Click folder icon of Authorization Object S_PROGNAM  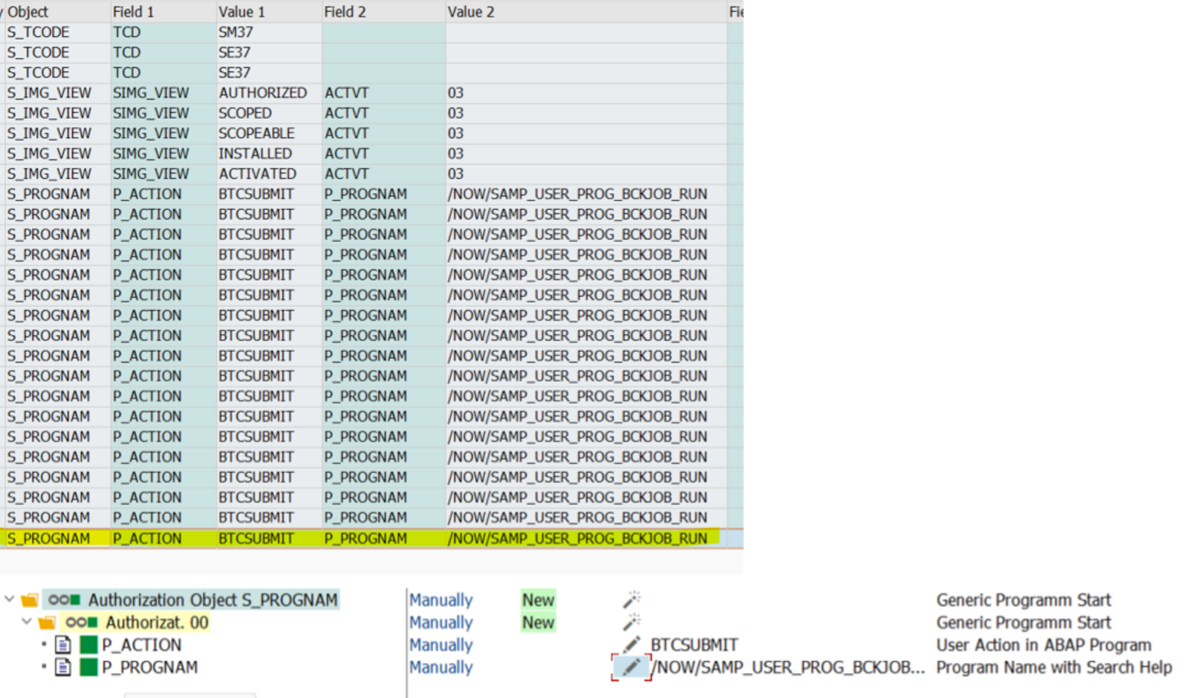pos(29,600)
